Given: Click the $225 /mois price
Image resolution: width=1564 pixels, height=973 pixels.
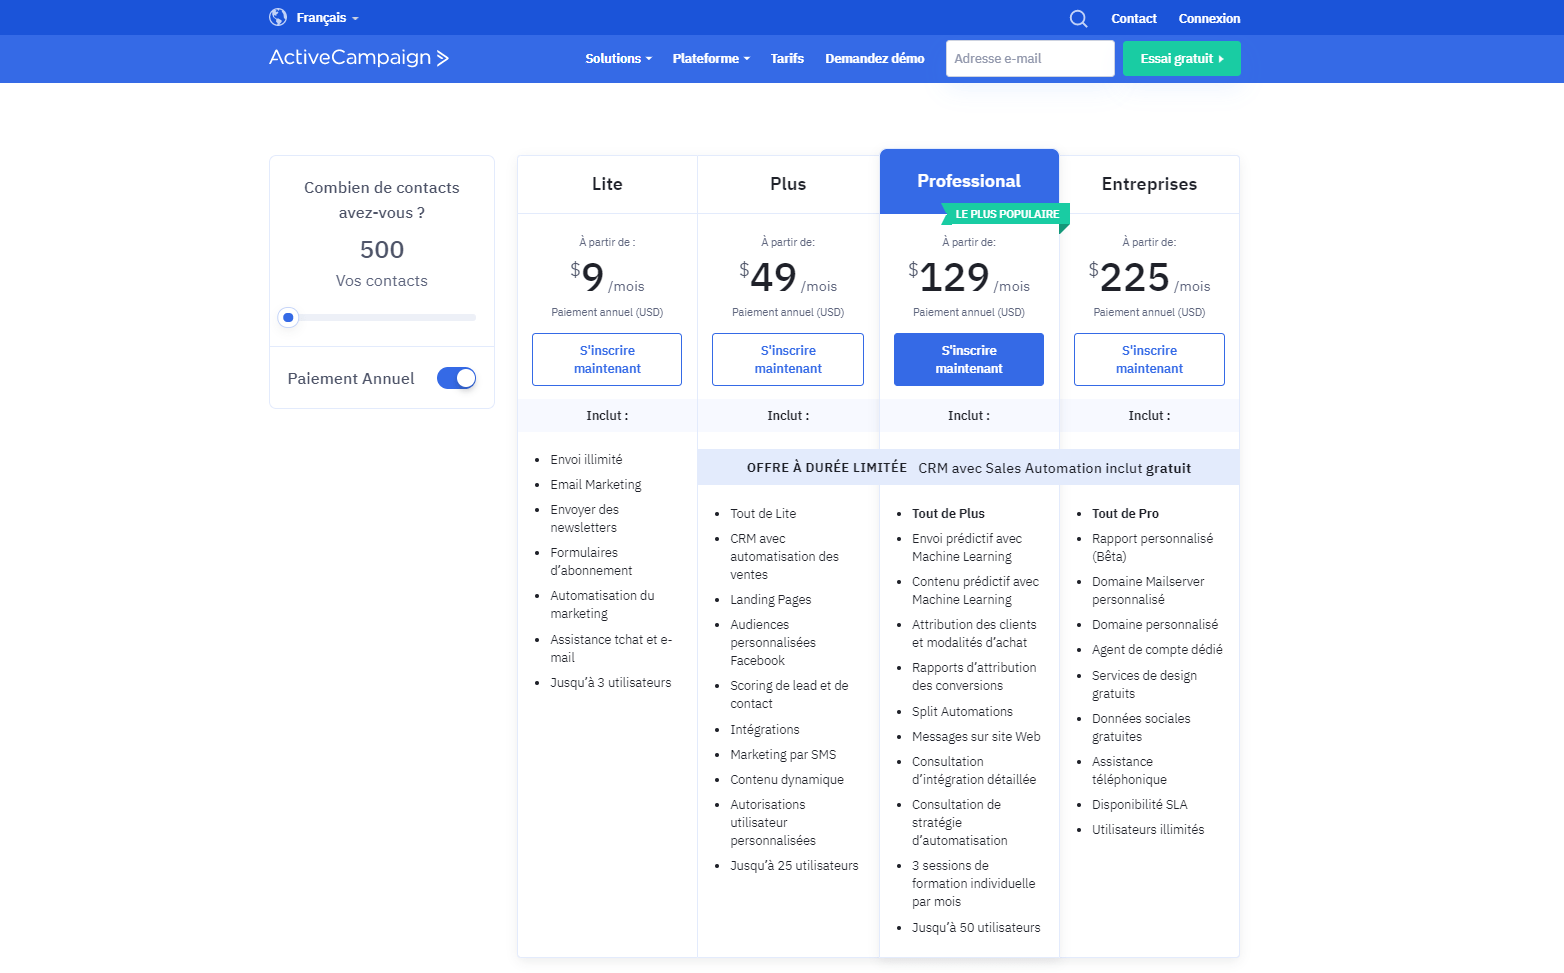Looking at the screenshot, I should coord(1149,277).
